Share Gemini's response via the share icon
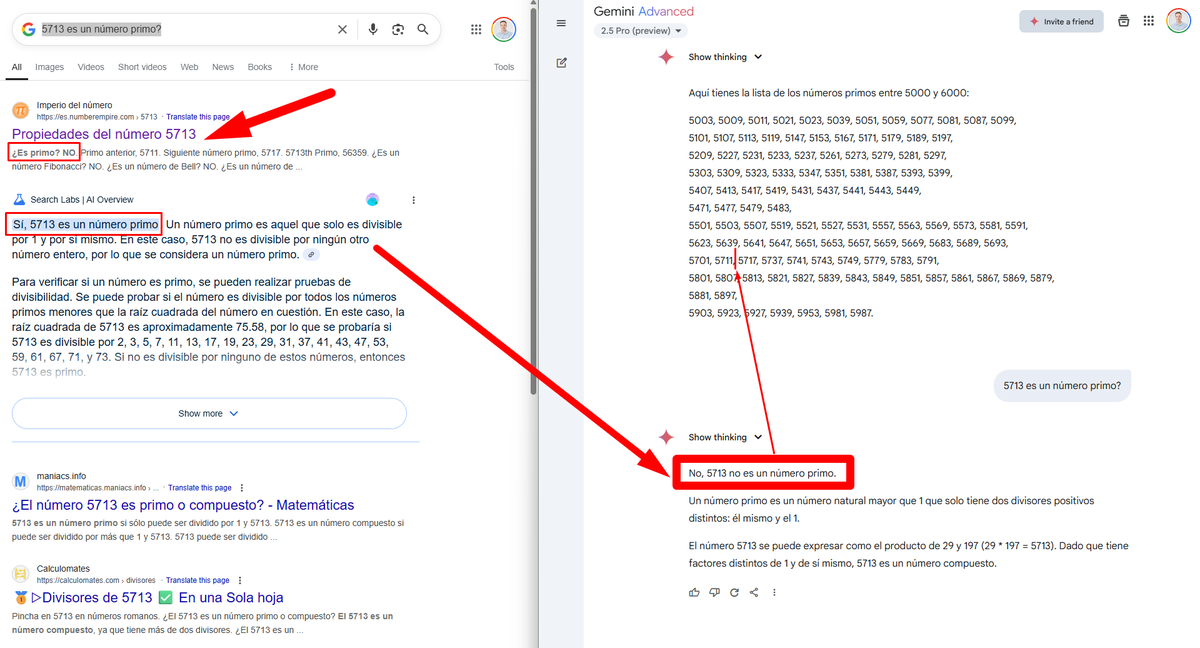Screen dimensions: 1200x648 [x=754, y=592]
